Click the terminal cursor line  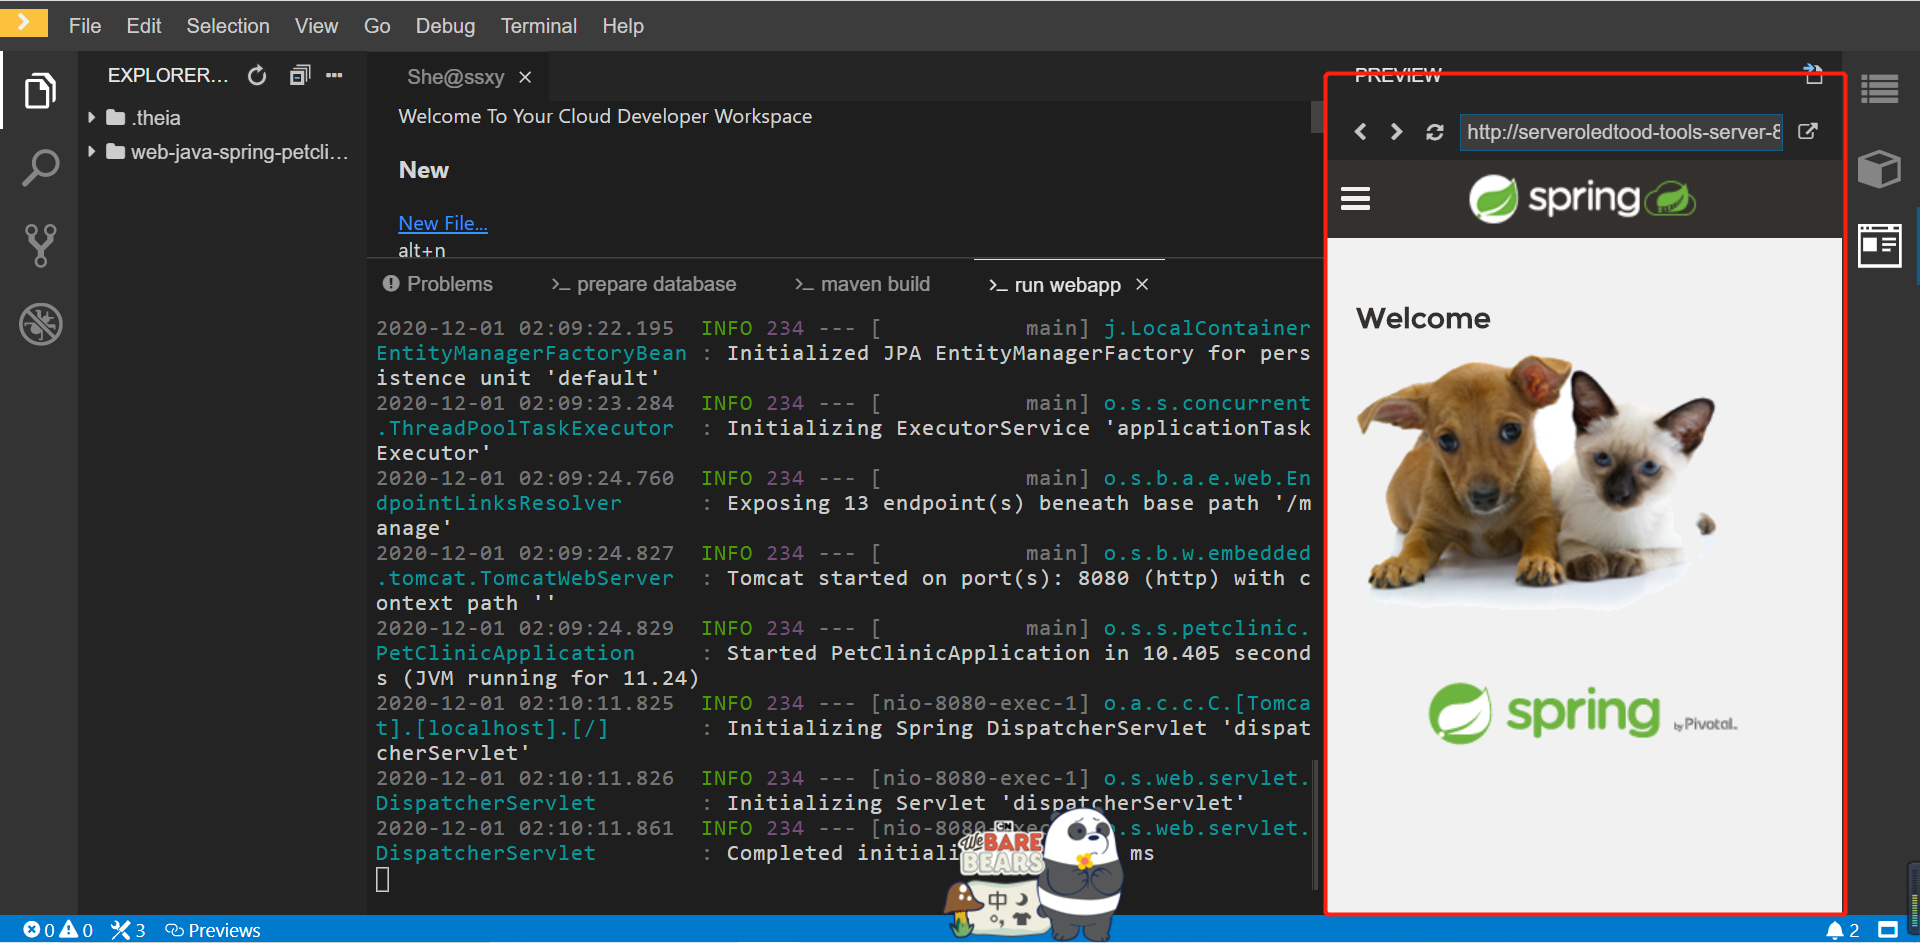382,879
